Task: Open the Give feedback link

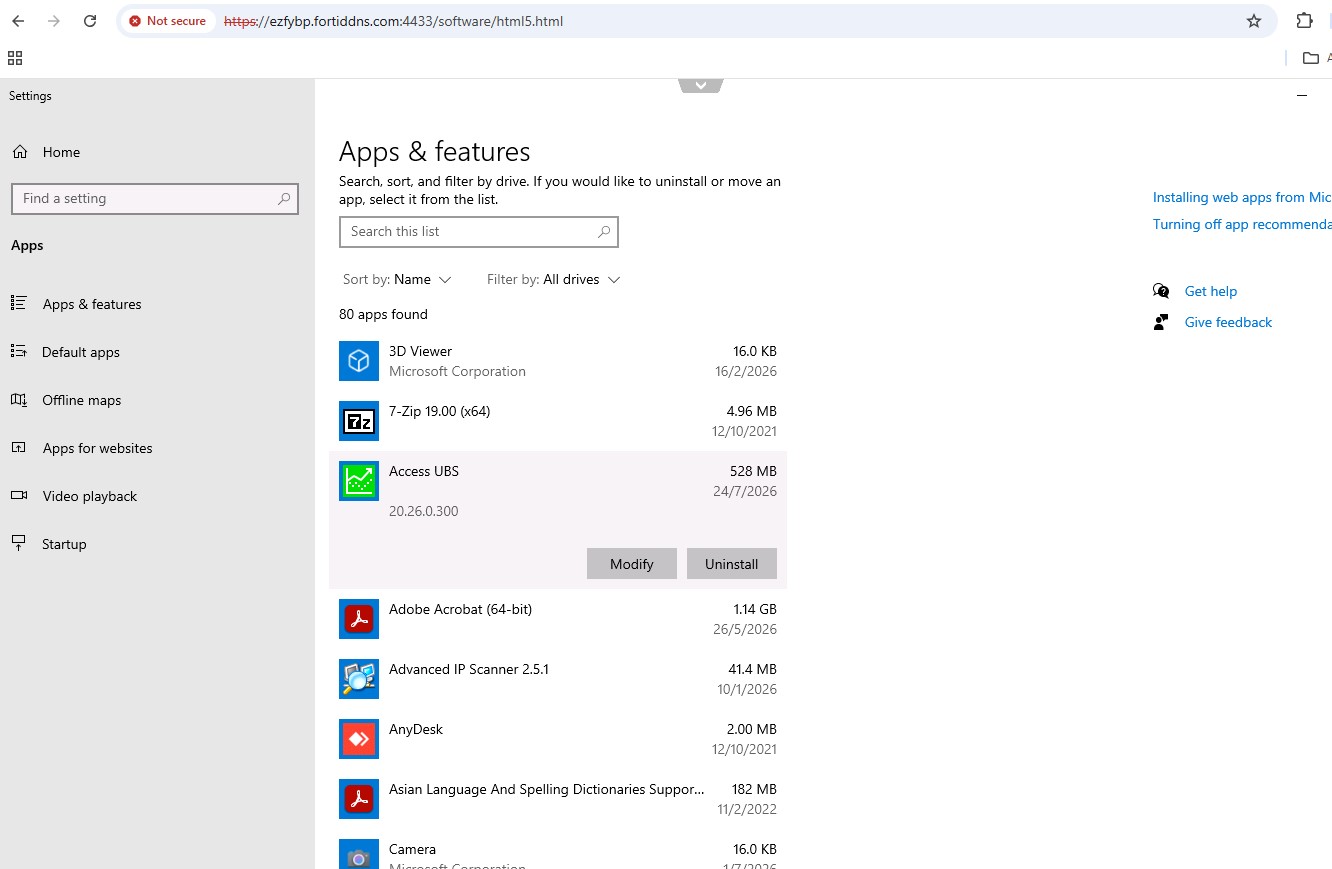Action: 1228,322
